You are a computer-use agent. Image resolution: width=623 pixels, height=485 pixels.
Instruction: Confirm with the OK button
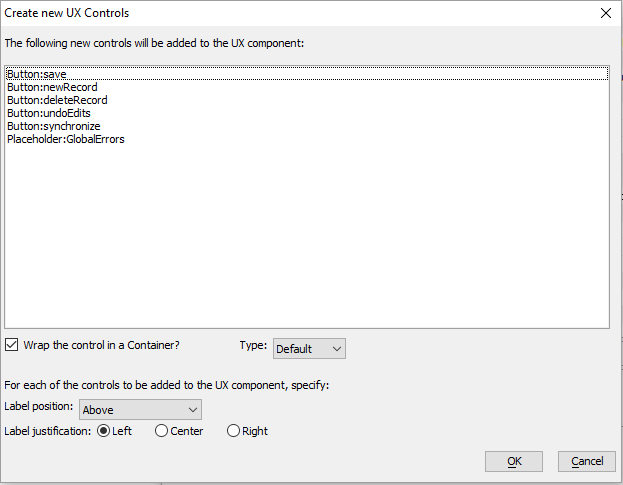[514, 461]
